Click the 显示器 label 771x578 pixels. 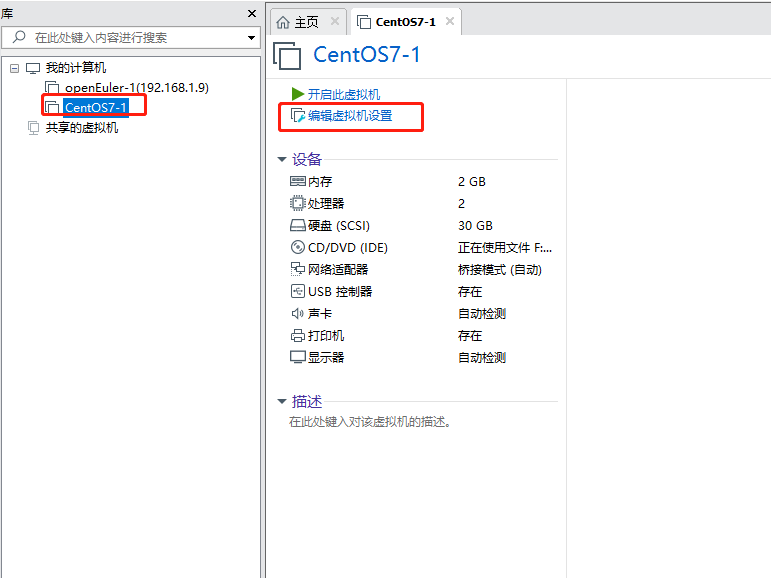pyautogui.click(x=326, y=357)
